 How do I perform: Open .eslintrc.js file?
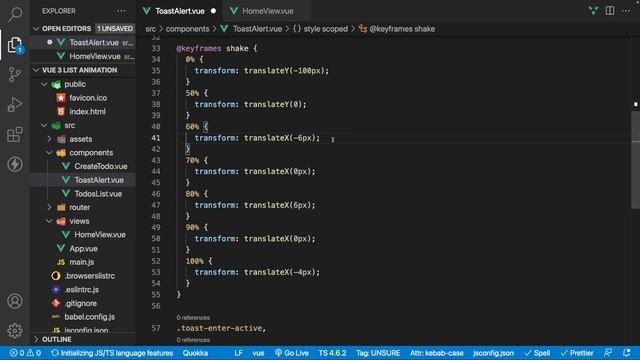(x=82, y=289)
